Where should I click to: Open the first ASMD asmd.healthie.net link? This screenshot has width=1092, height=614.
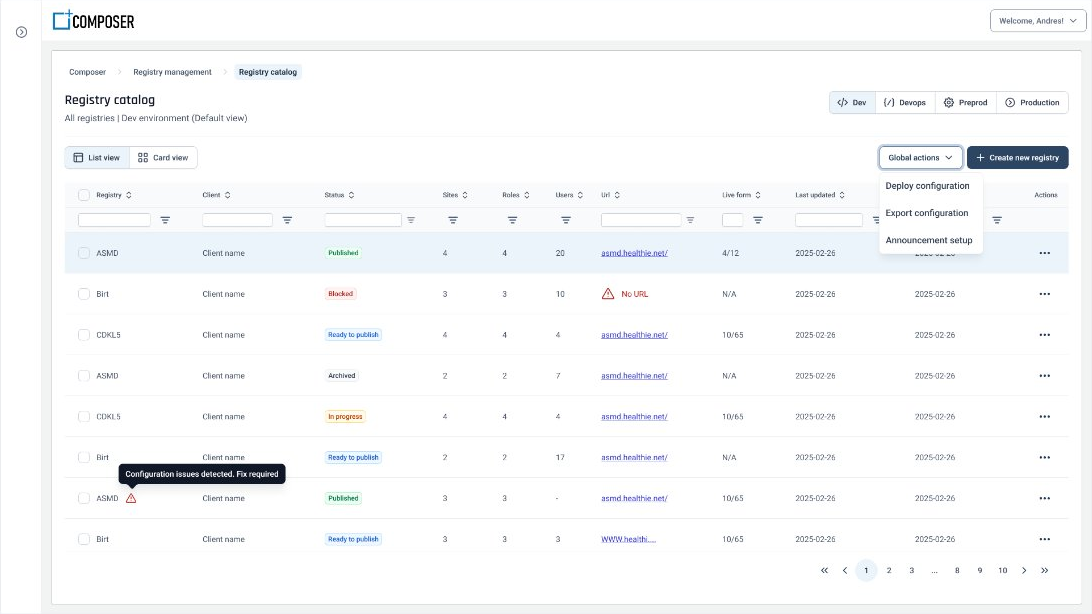pyautogui.click(x=634, y=253)
